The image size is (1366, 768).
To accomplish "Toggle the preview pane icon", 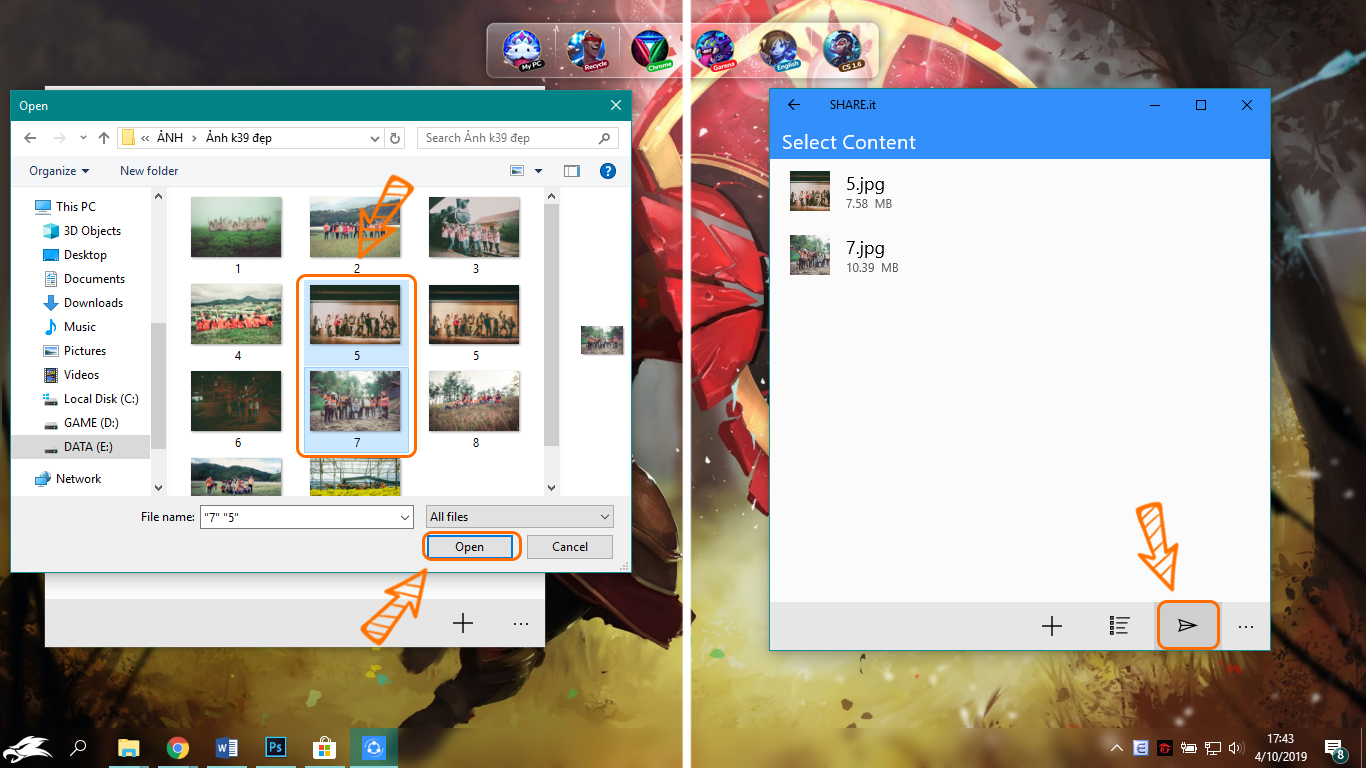I will tap(571, 171).
